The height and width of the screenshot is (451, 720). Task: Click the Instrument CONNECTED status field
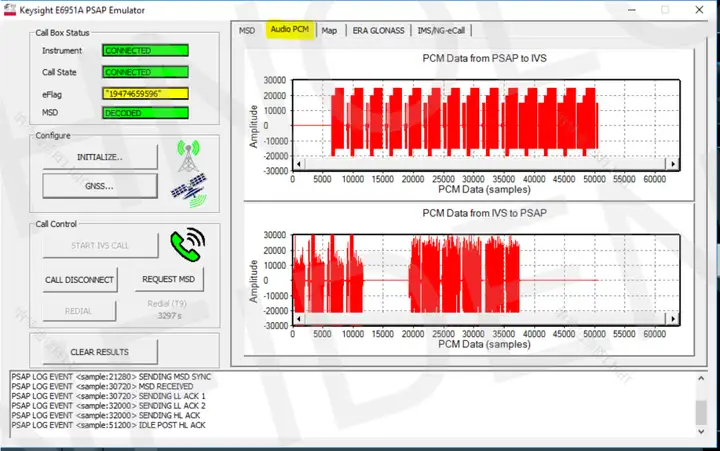tap(145, 51)
